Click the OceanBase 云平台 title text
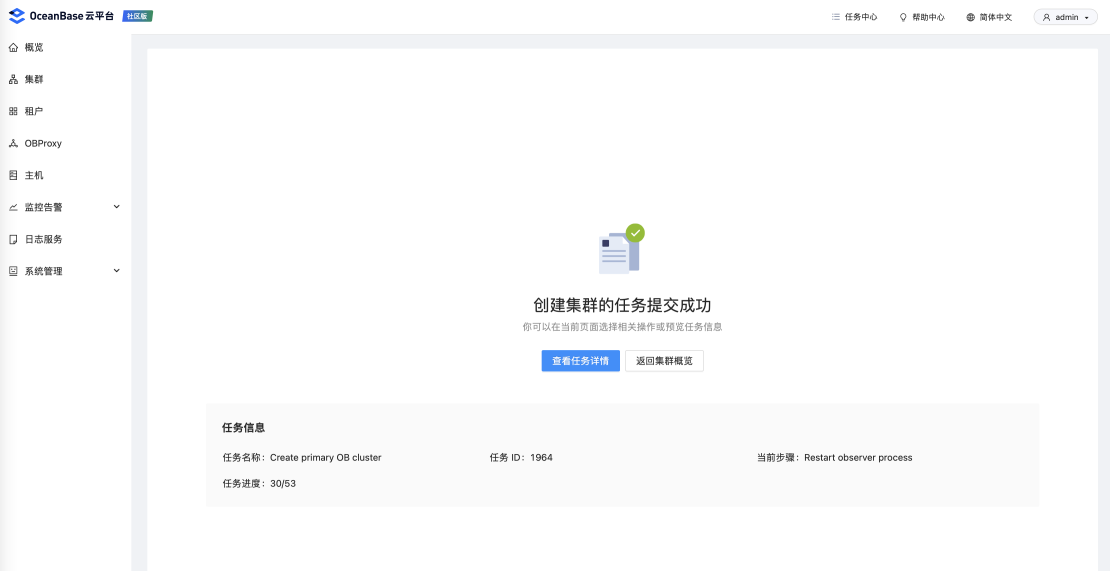This screenshot has width=1110, height=571. point(71,16)
